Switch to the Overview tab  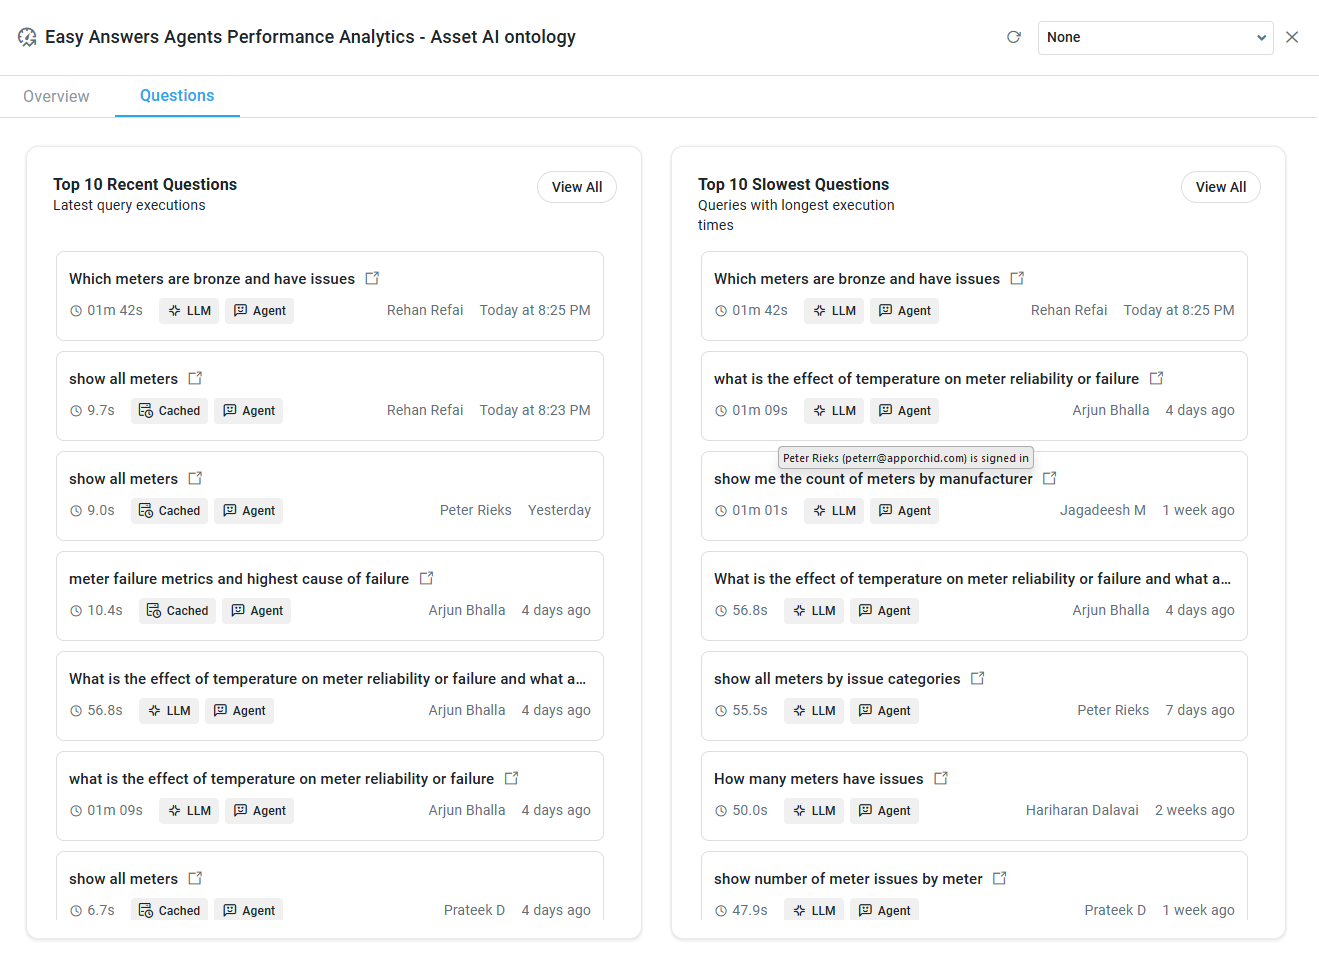(56, 96)
